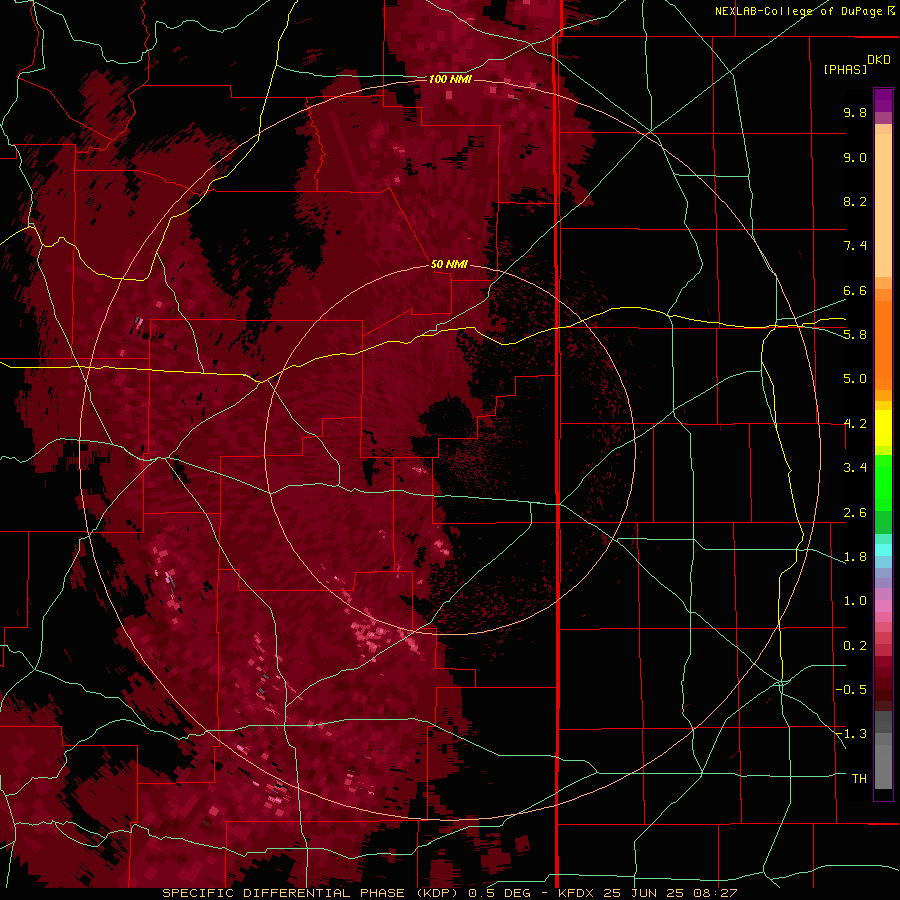This screenshot has height=900, width=900.
Task: Click the 5.8 value on the scale
Action: point(855,335)
